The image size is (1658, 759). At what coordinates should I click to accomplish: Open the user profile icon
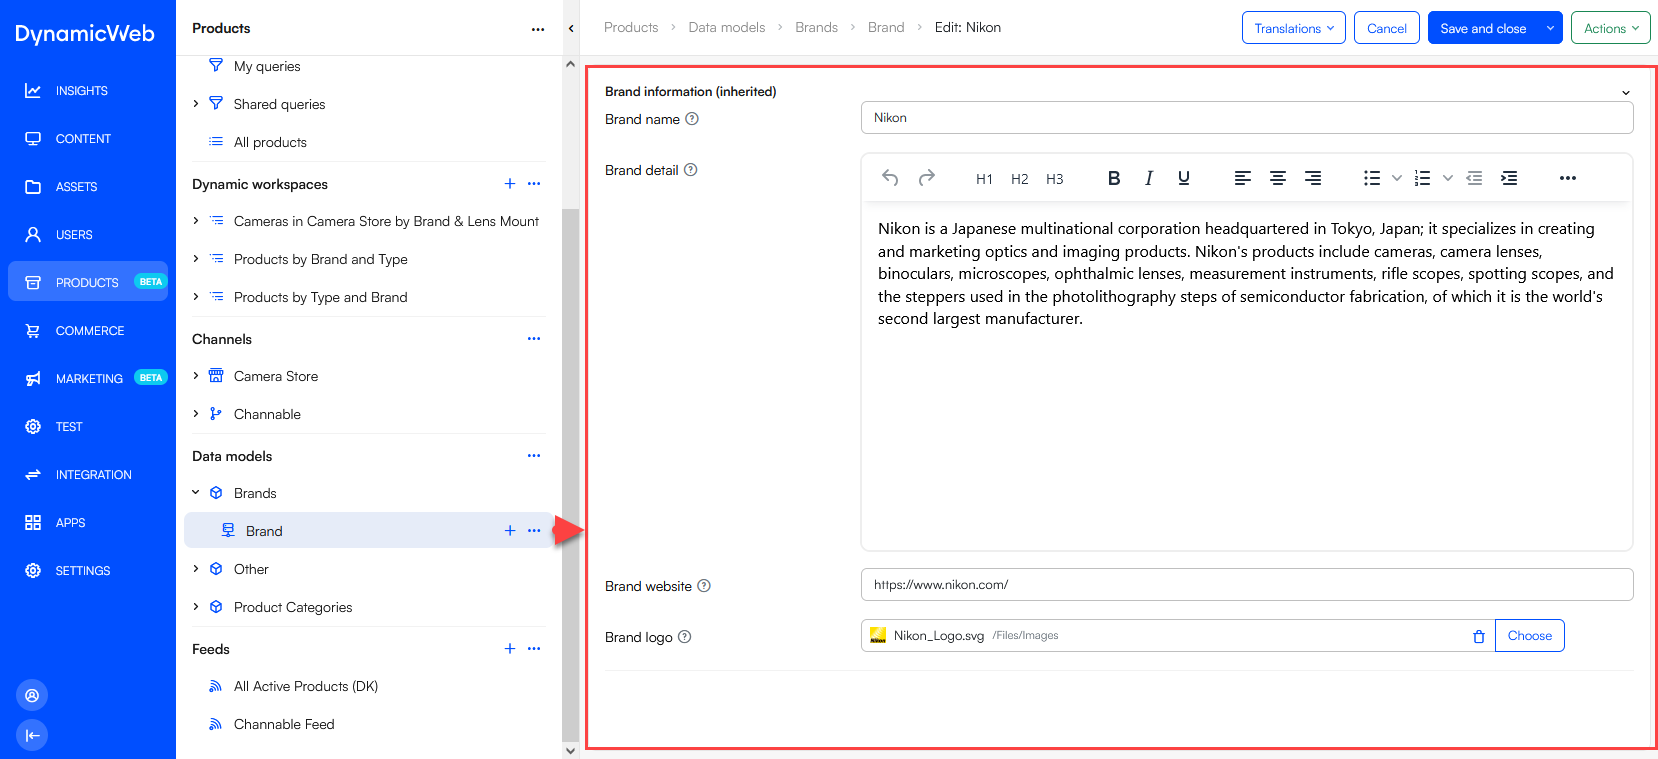(32, 695)
